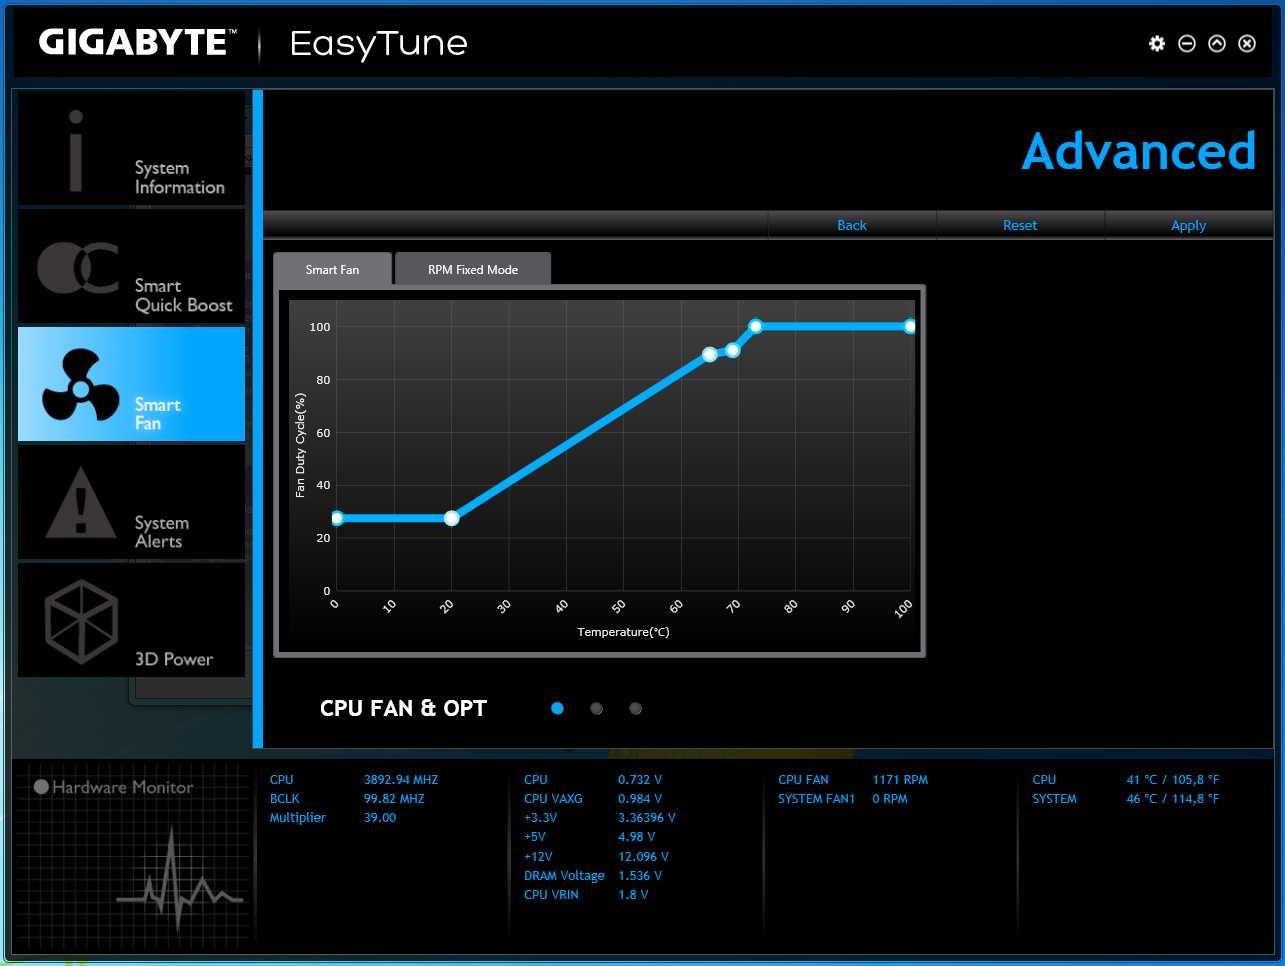Switch to the RPM Fixed Mode tab

coord(473,270)
